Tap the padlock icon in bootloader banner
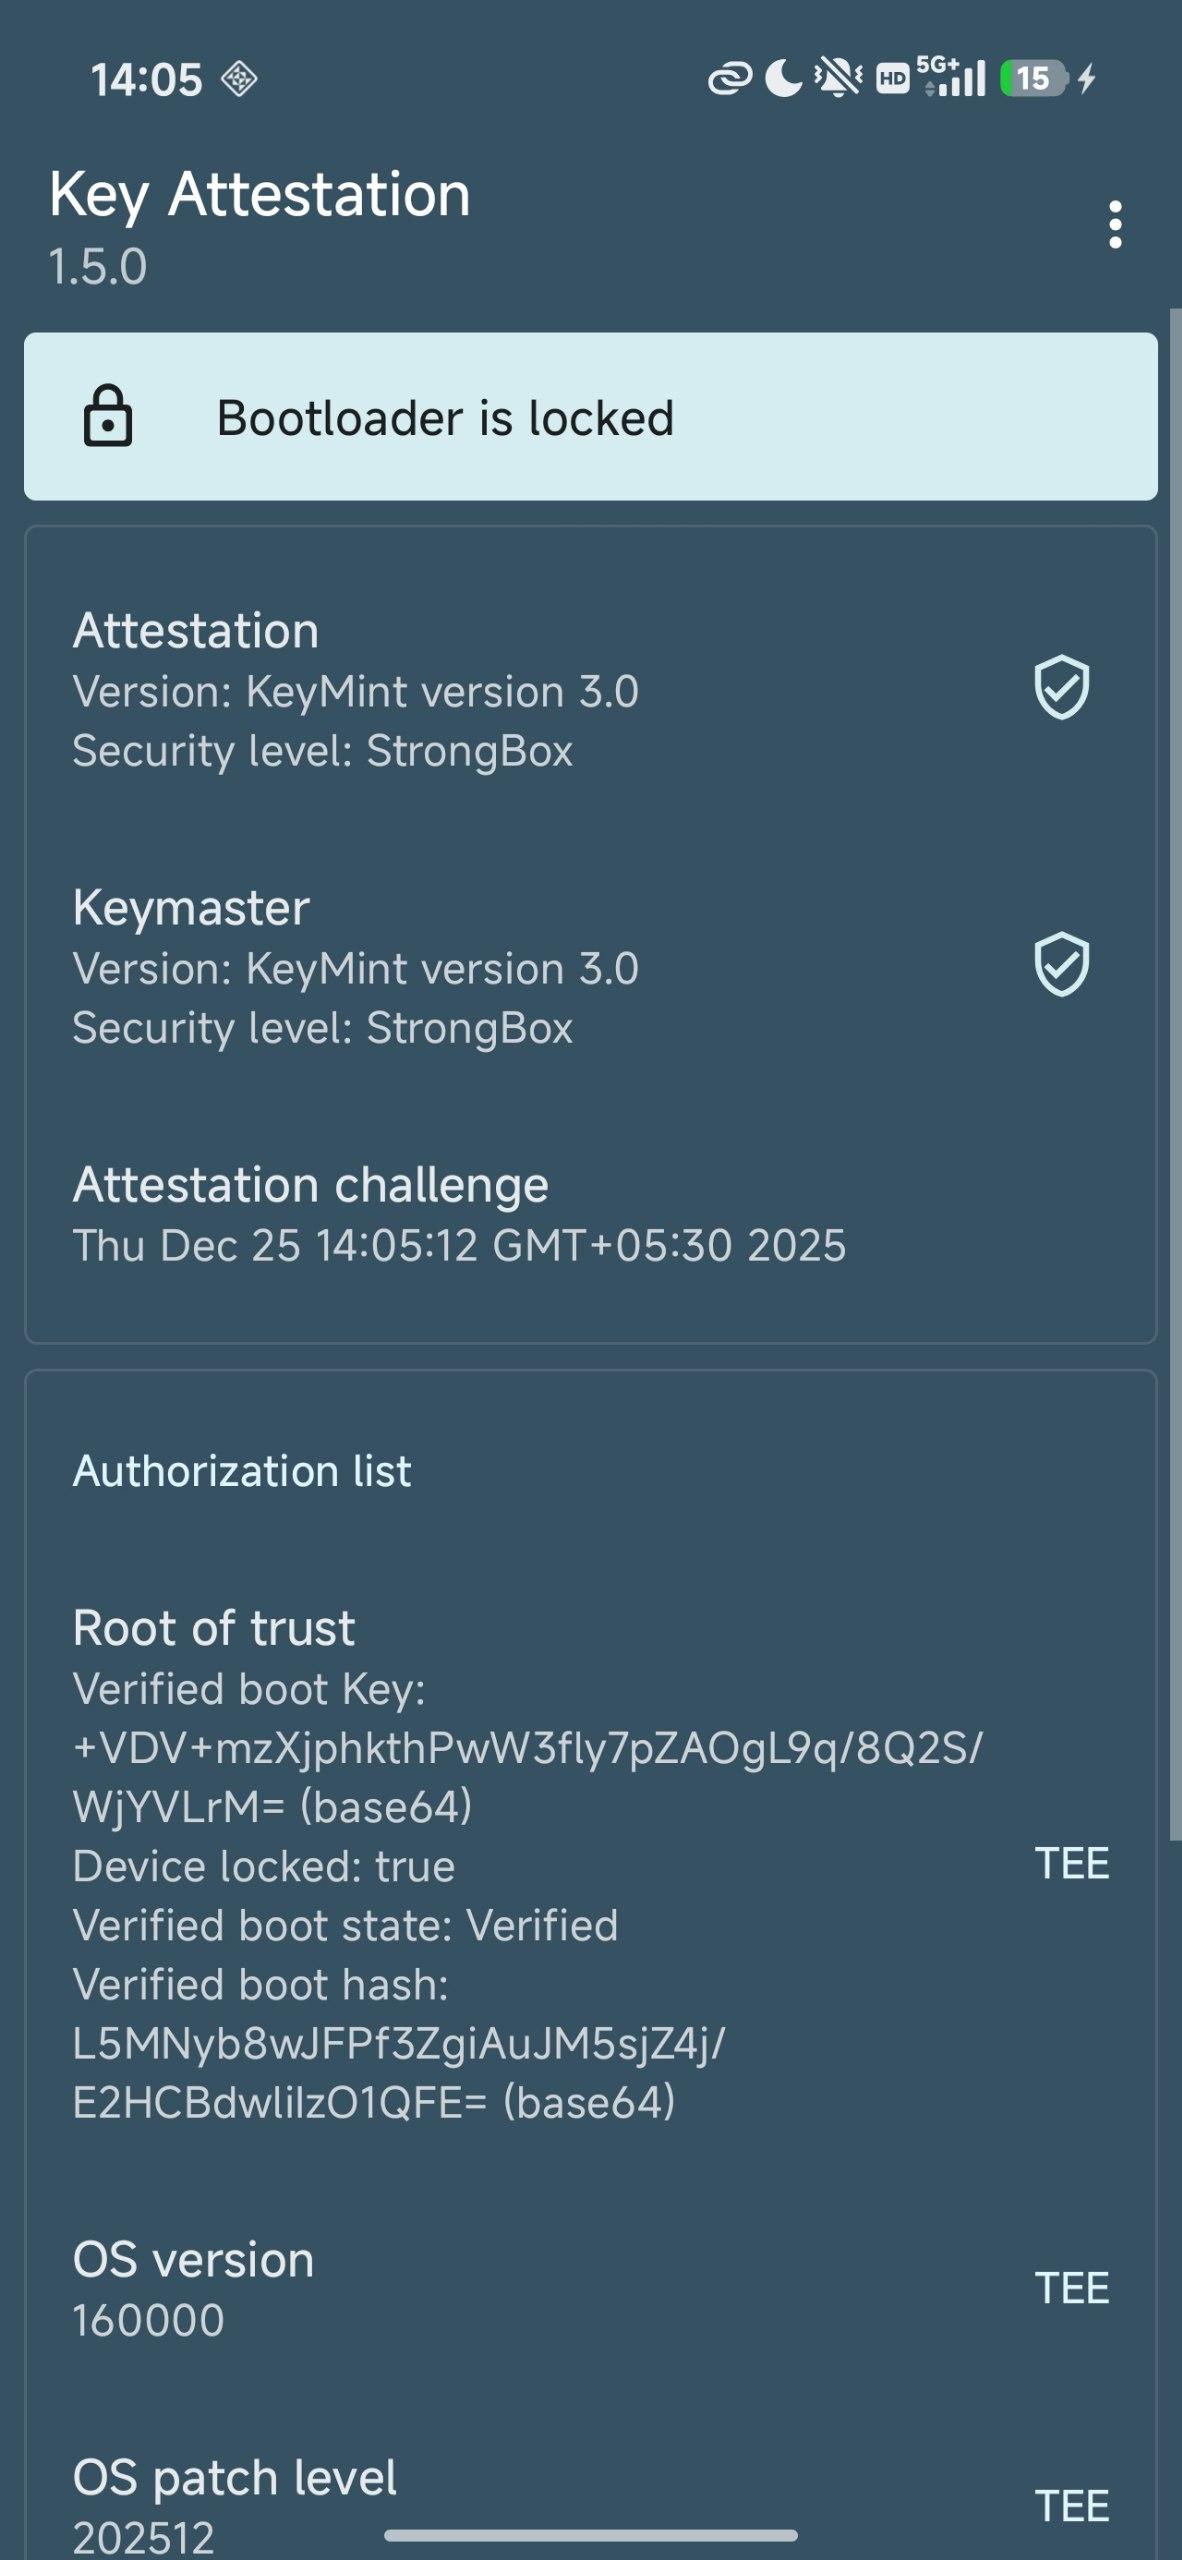The image size is (1182, 2560). click(x=108, y=416)
